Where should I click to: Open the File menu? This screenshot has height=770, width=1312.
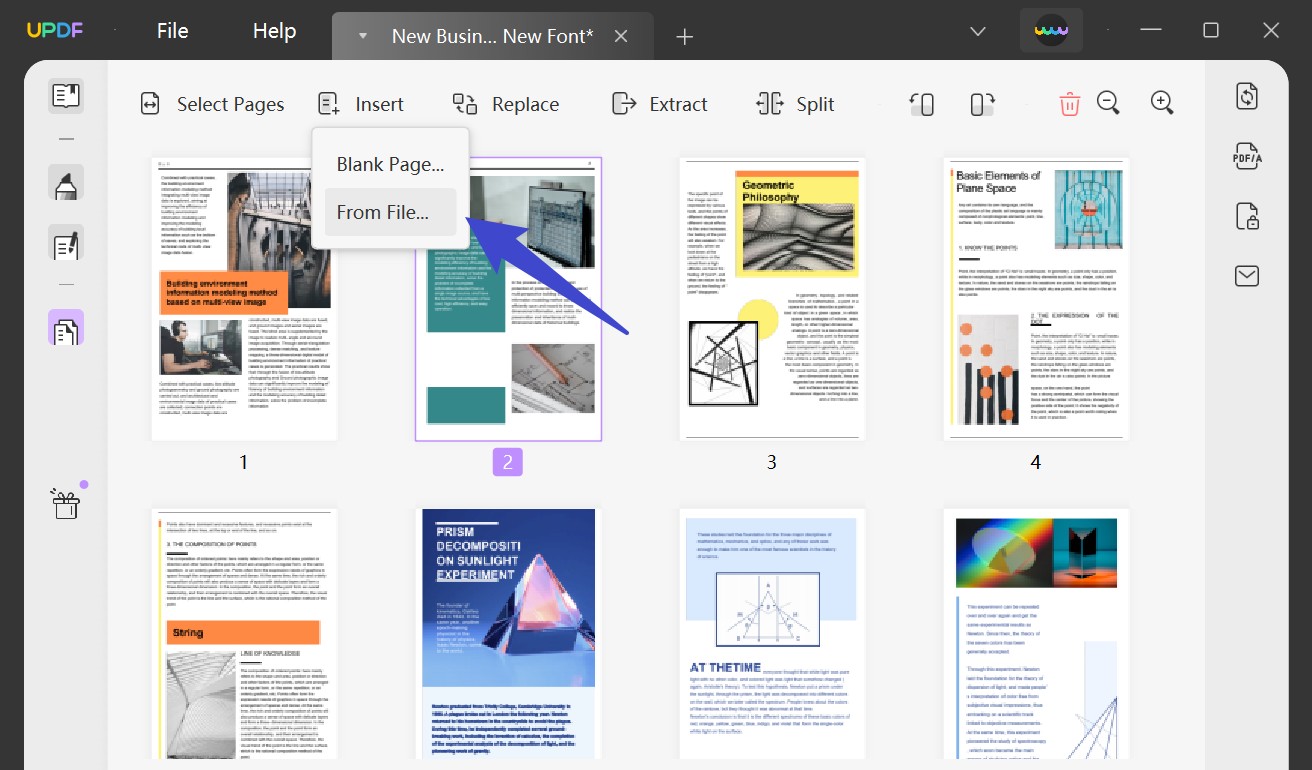[x=172, y=30]
